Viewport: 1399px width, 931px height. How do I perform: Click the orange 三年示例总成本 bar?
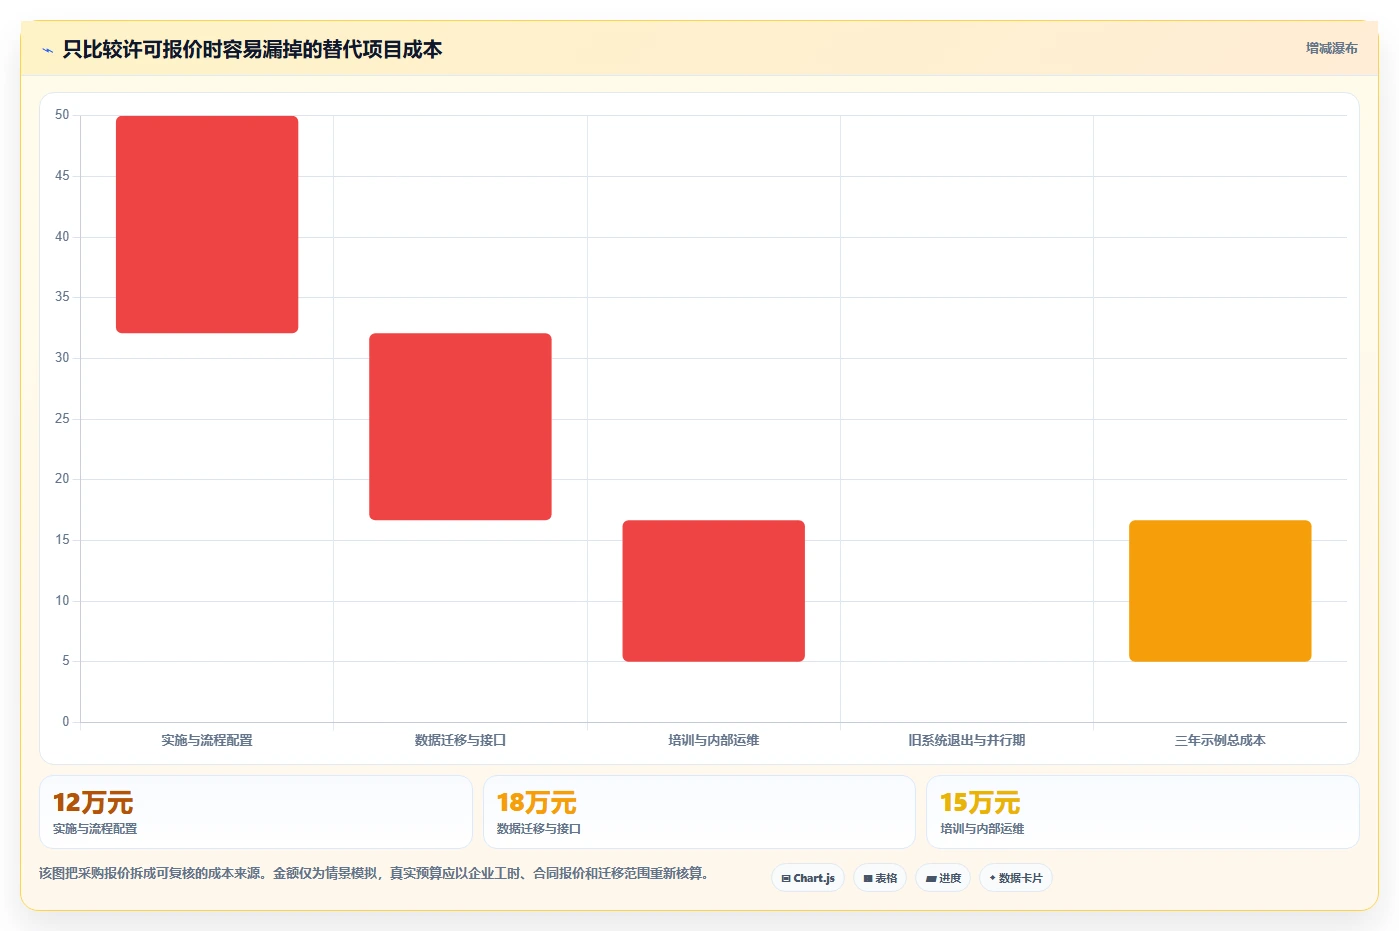(1220, 590)
